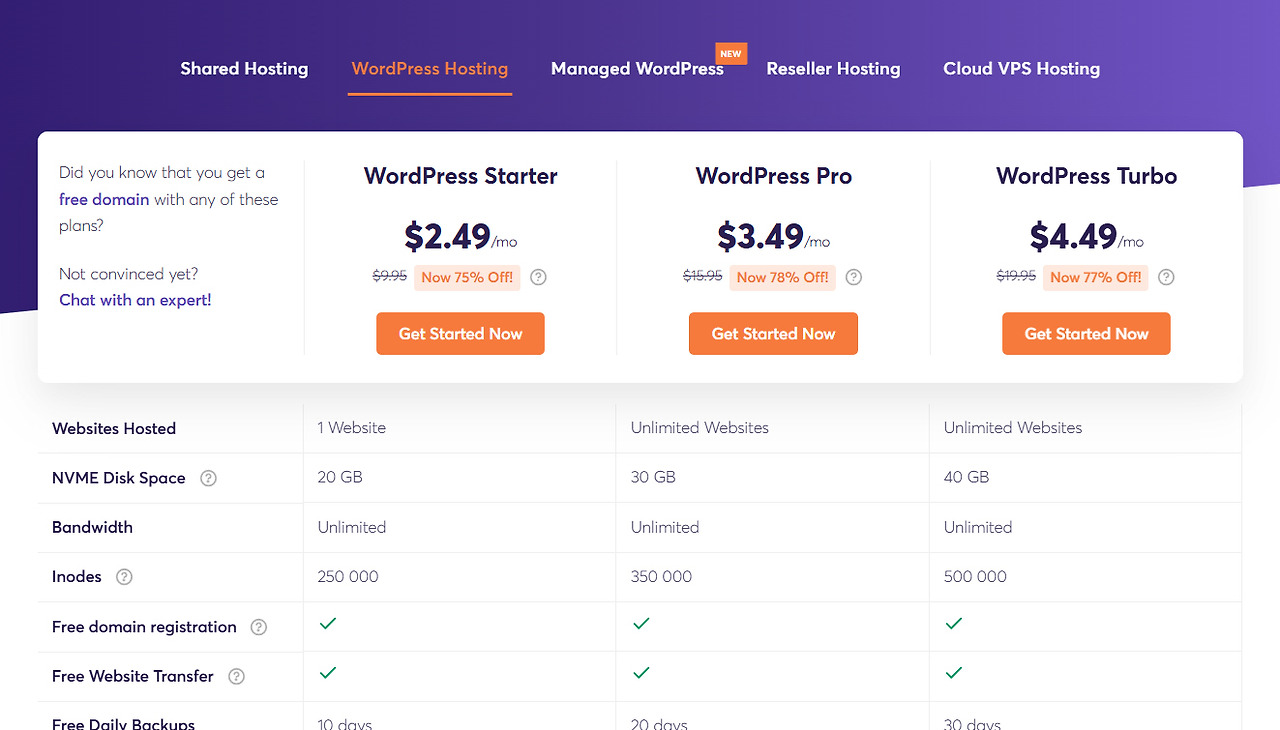Screen dimensions: 1280x730
Task: Click the info icon next to Free Website Transfer
Action: click(x=236, y=676)
